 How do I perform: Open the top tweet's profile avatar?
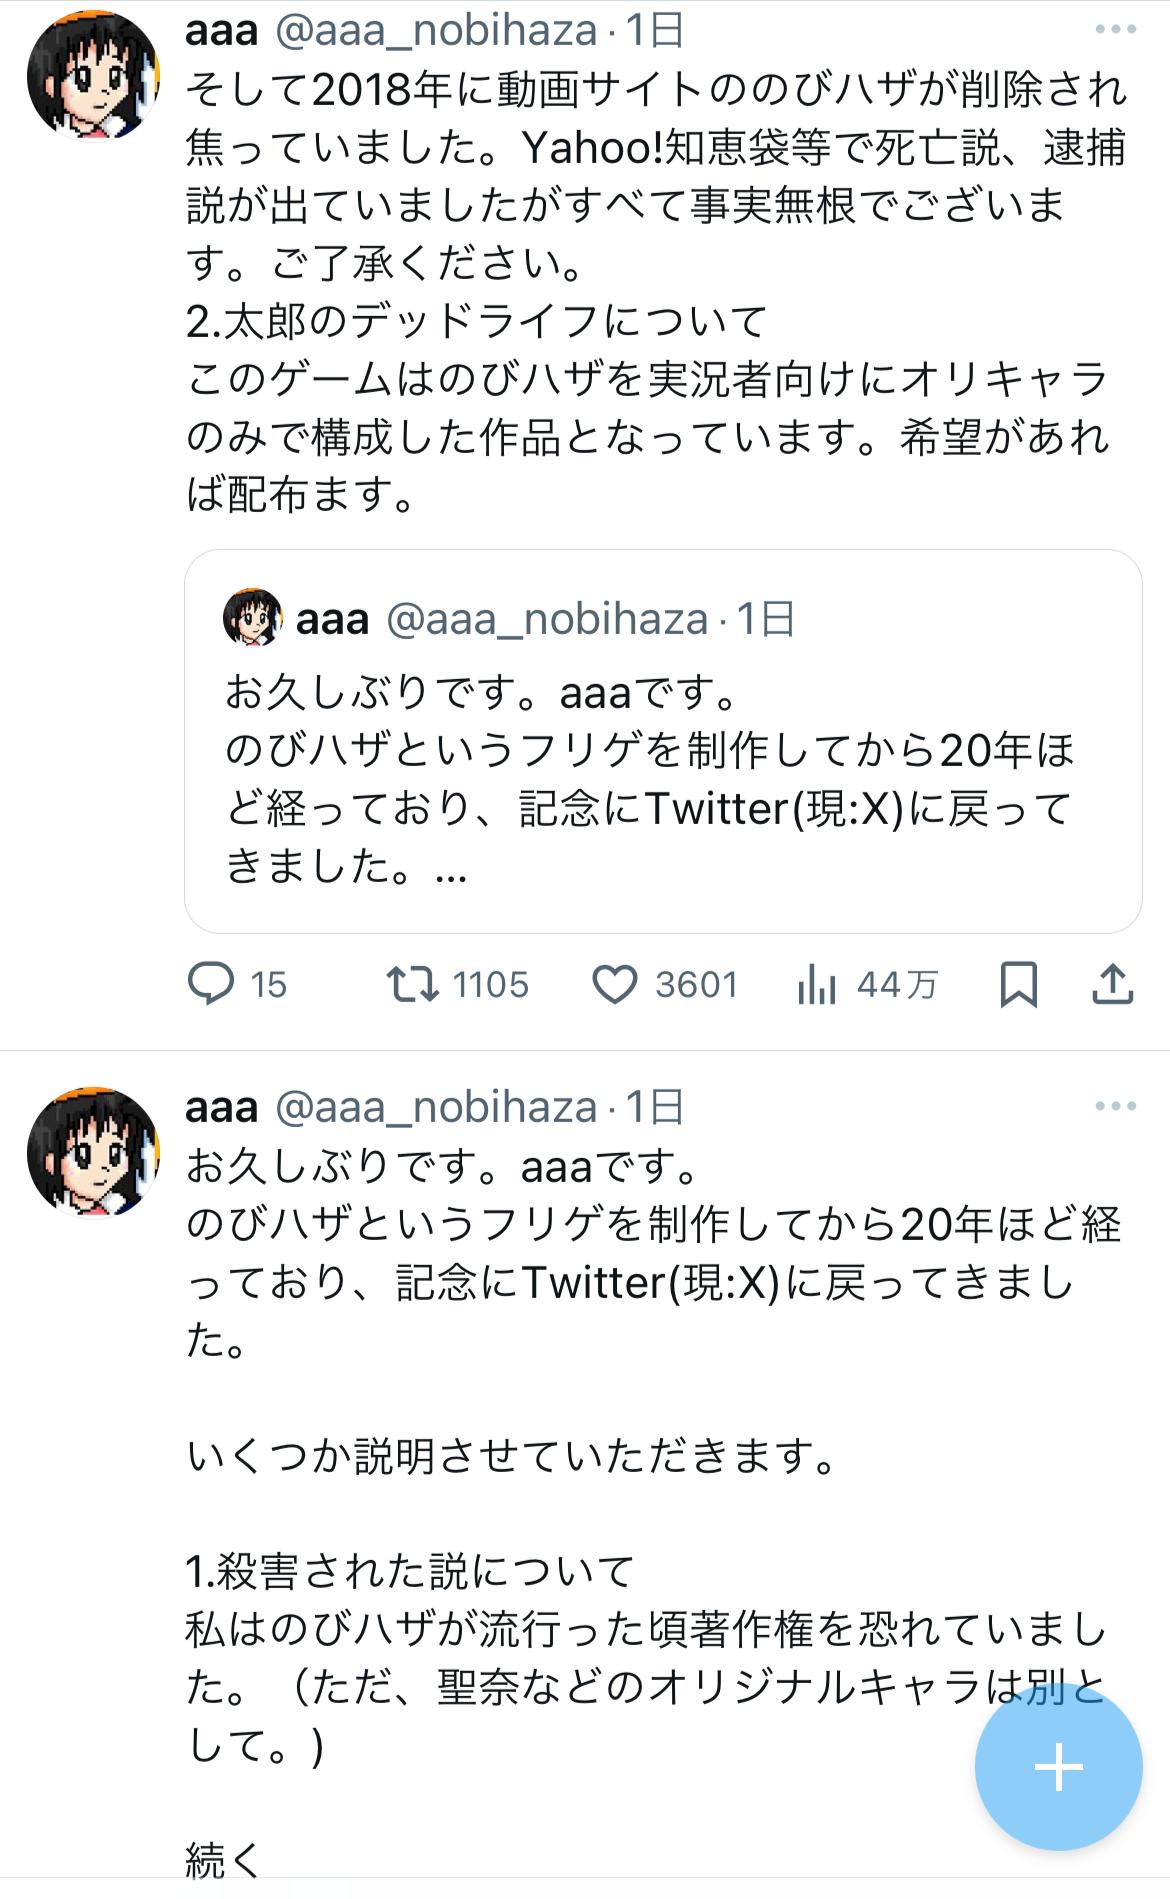pos(93,75)
